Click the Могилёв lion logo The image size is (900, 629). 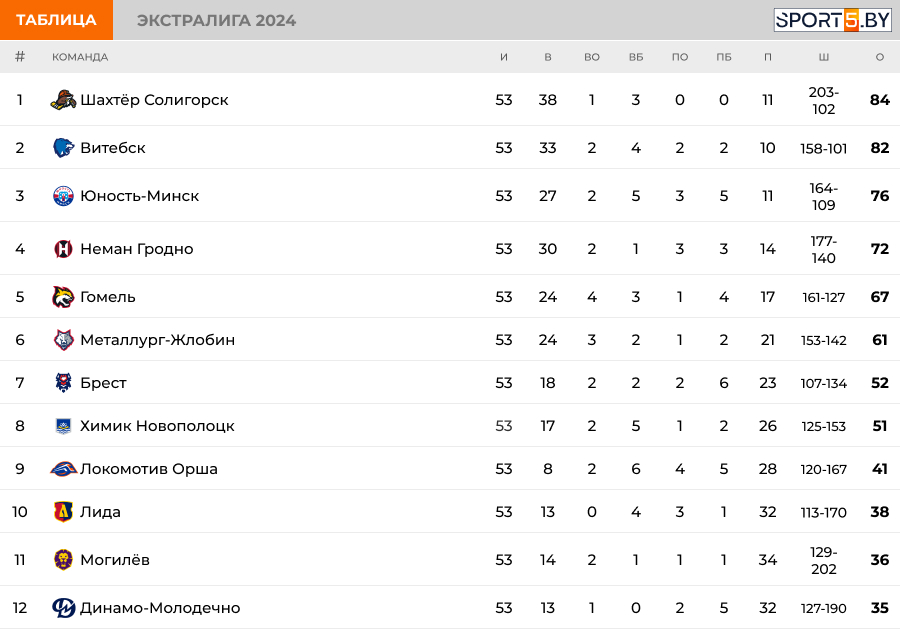[63, 560]
